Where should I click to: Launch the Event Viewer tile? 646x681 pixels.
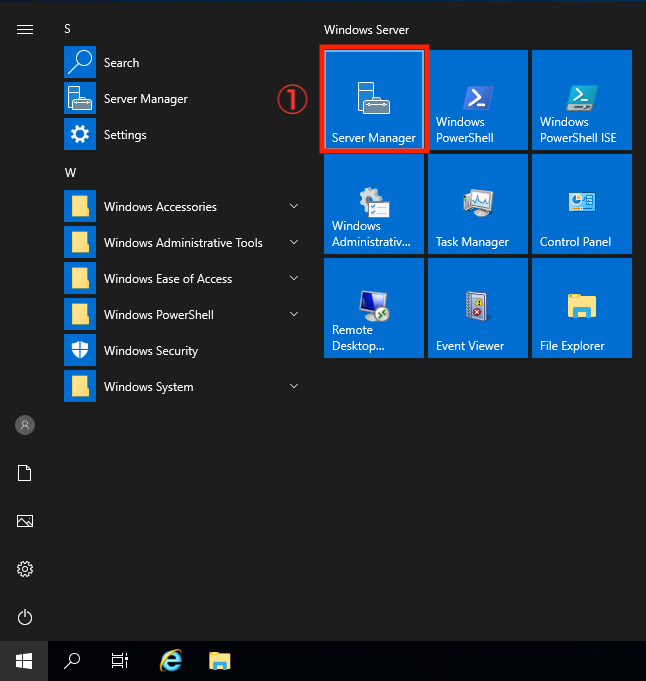[477, 308]
